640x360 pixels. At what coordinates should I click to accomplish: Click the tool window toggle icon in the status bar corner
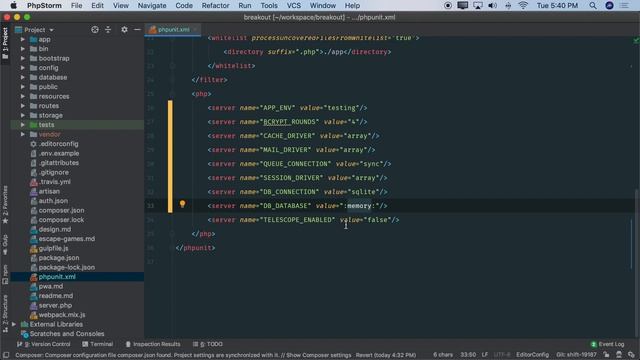click(x=6, y=355)
